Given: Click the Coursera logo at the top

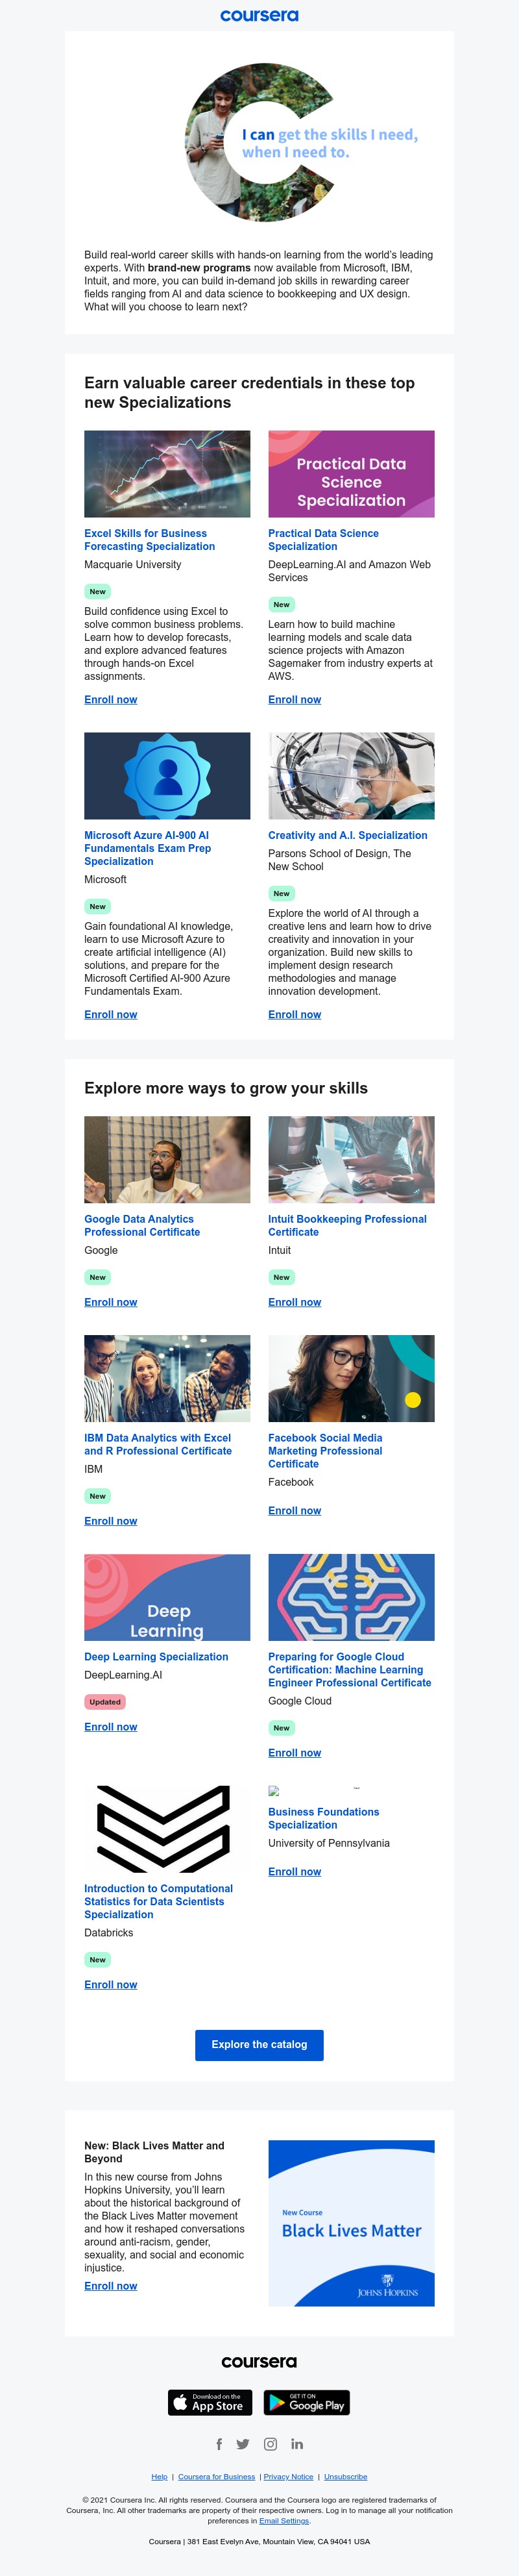Looking at the screenshot, I should [x=259, y=16].
